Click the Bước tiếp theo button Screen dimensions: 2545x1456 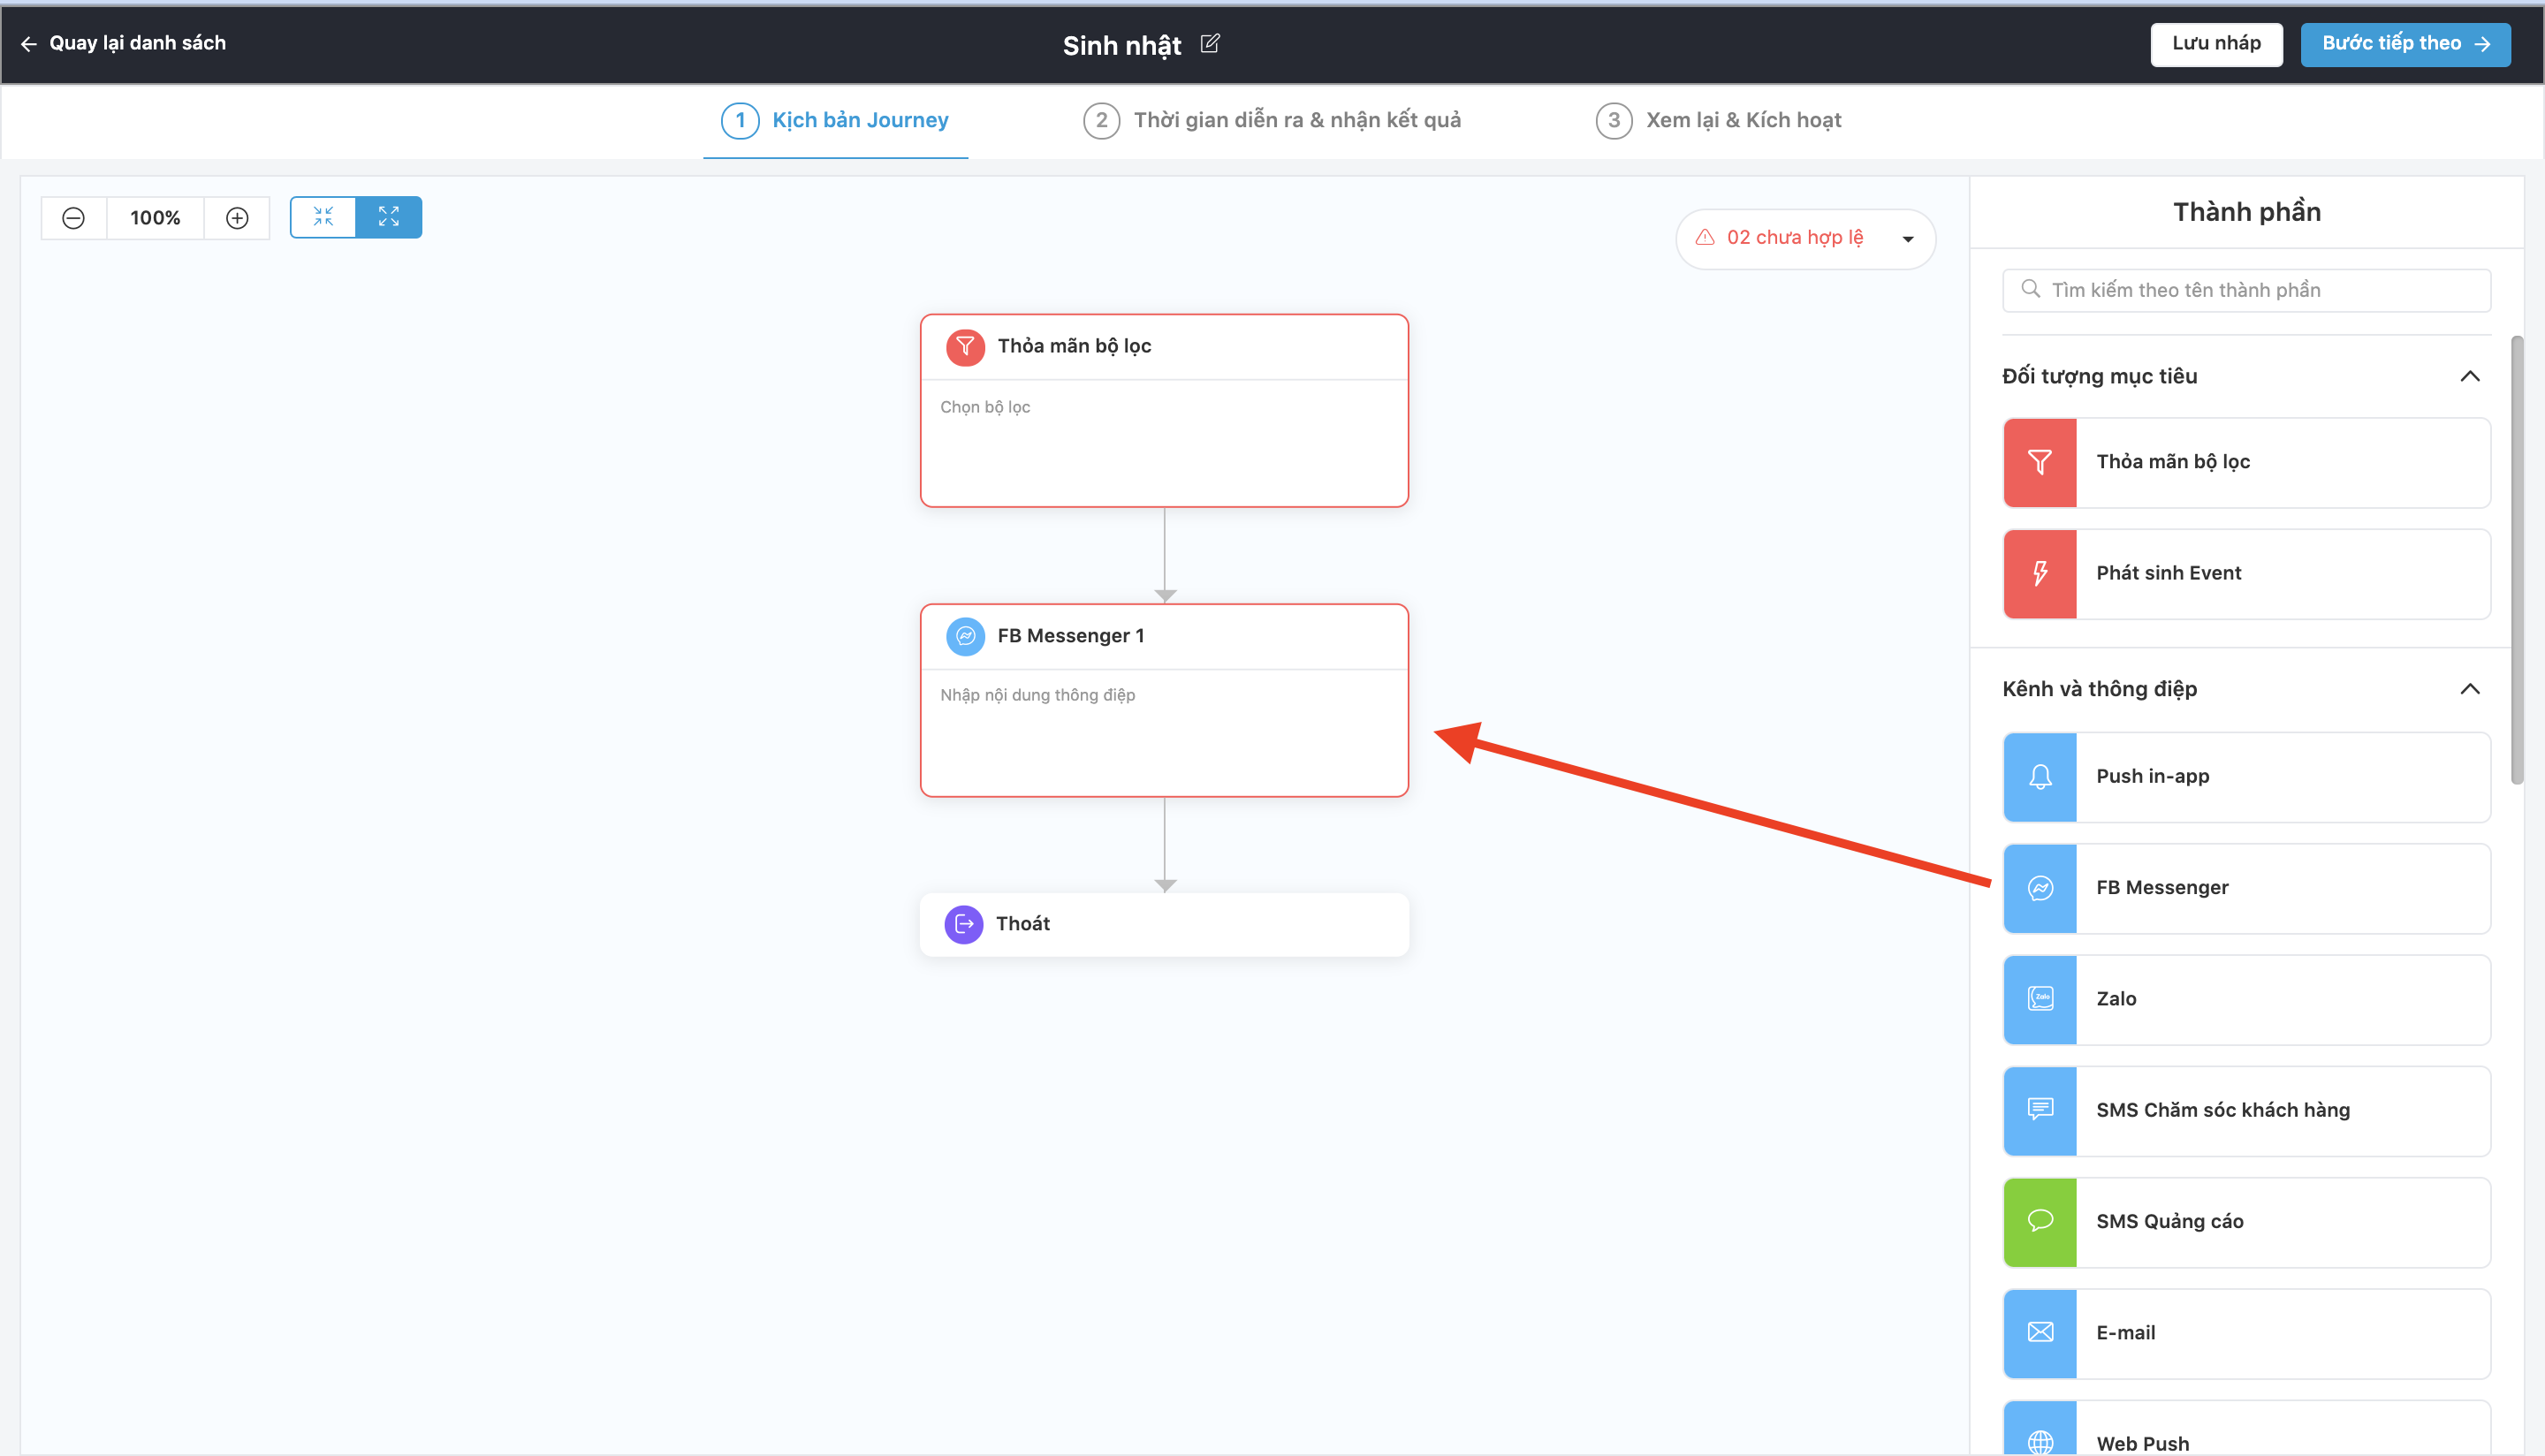point(2405,44)
